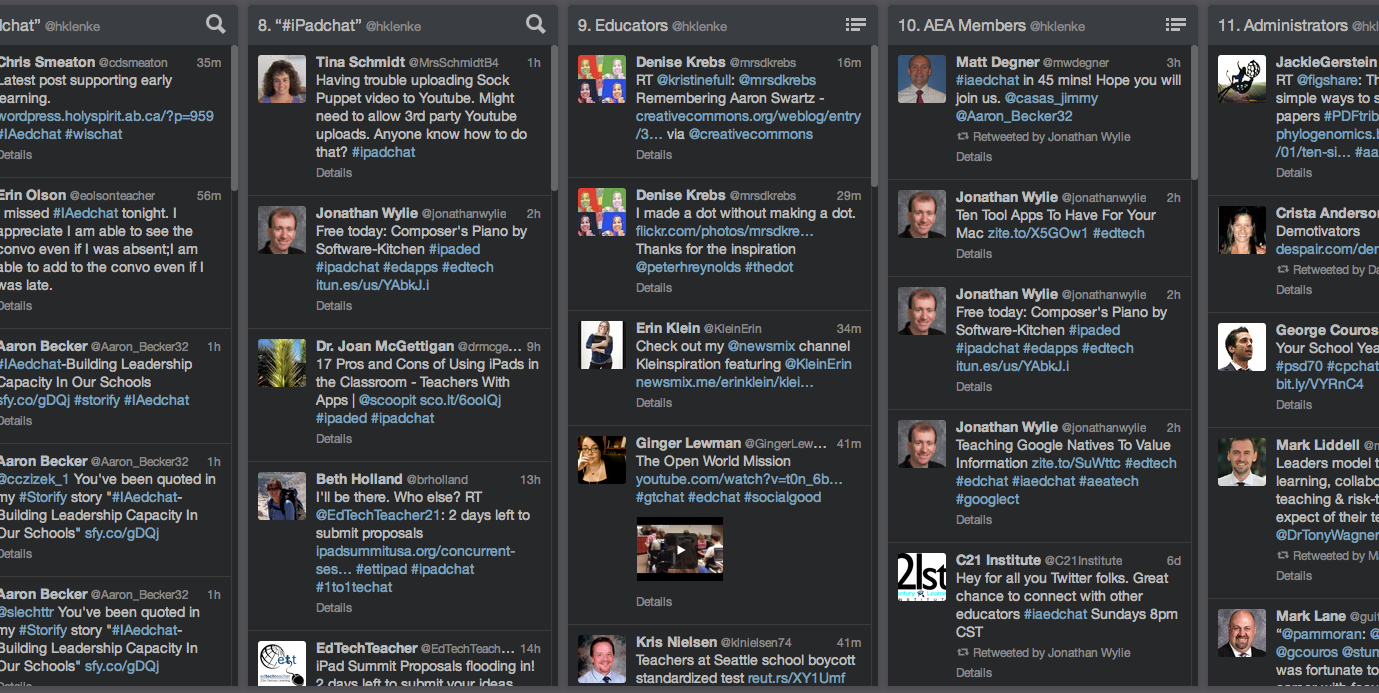Click the AEA Members column's scrollbar
Viewport: 1379px width, 693px height.
[1194, 111]
